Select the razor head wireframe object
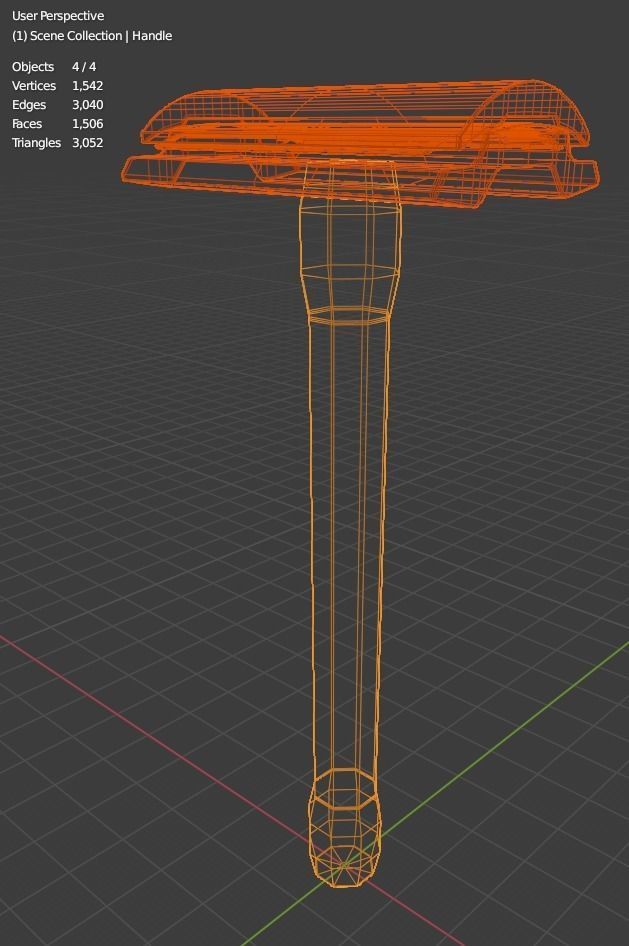 click(361, 143)
